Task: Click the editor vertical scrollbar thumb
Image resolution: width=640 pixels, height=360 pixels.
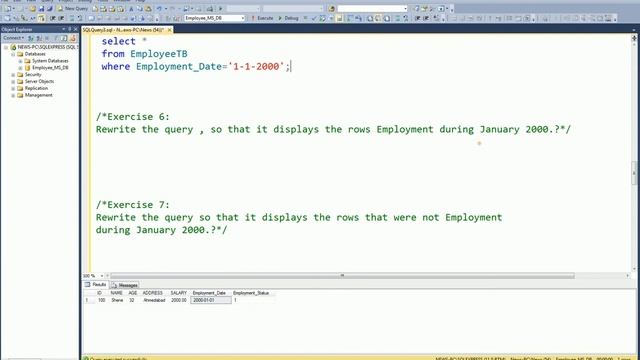Action: point(634,173)
